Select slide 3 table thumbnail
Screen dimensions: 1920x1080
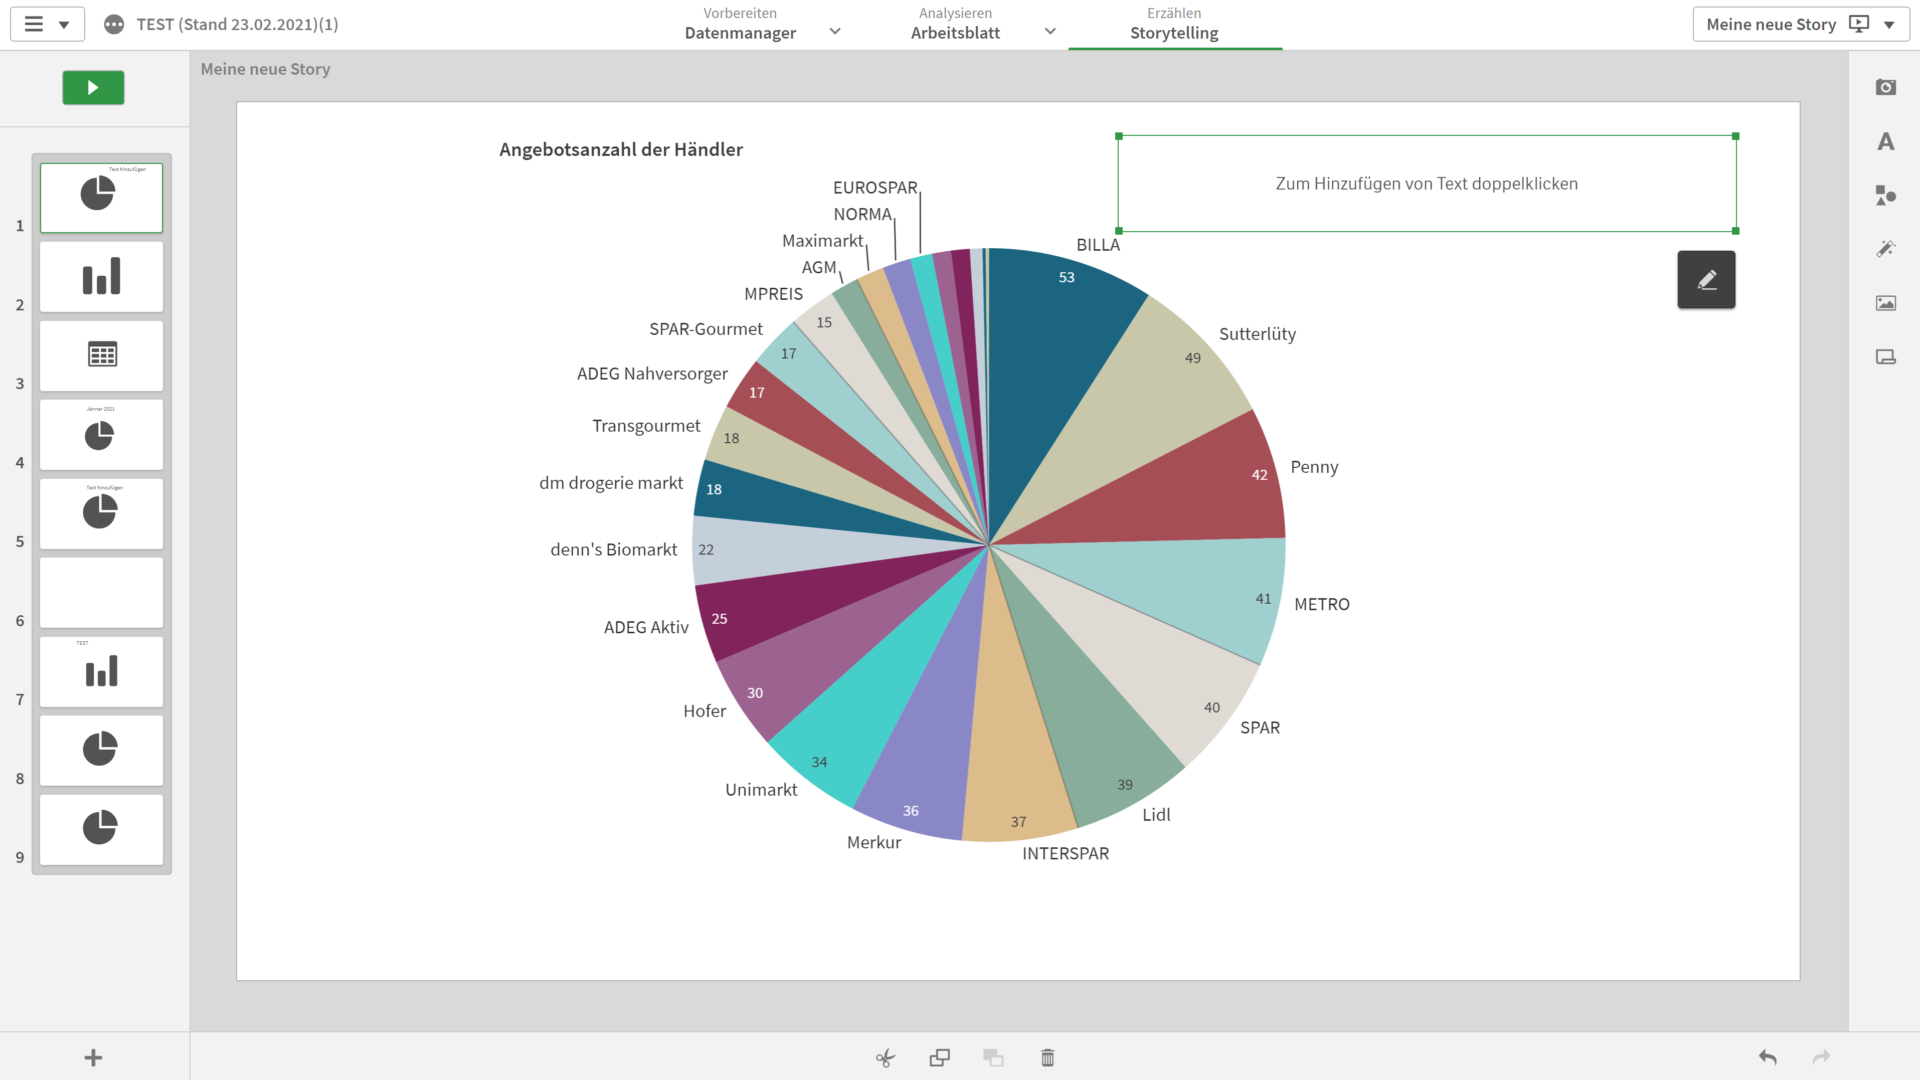(x=101, y=355)
